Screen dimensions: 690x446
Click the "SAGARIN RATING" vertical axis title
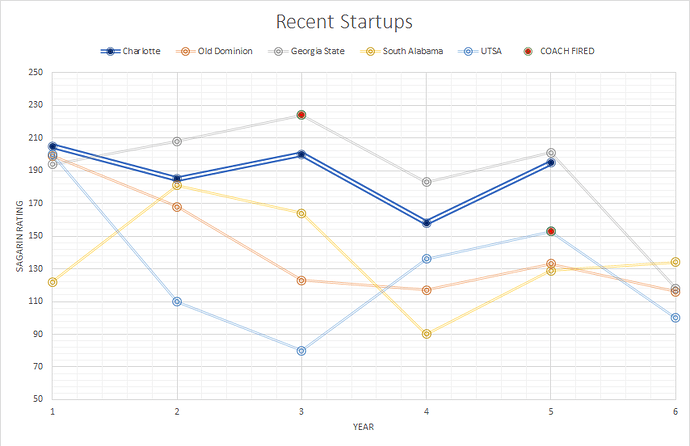coord(17,236)
